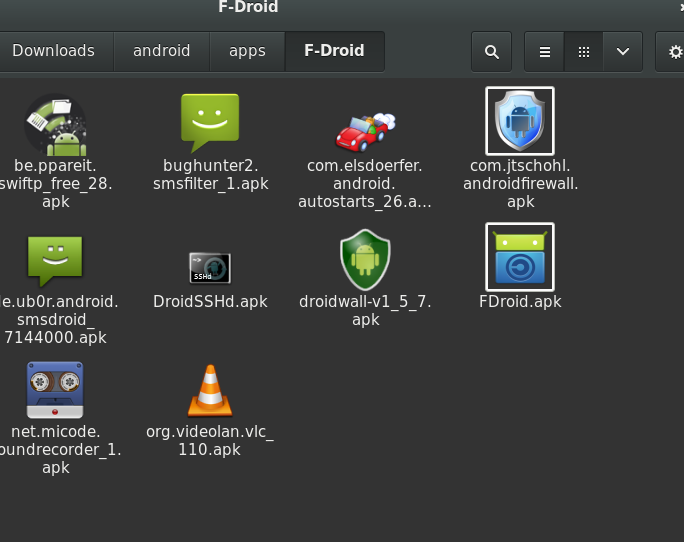Image resolution: width=684 pixels, height=542 pixels.
Task: Click the FDroid.apk file name
Action: pyautogui.click(x=520, y=302)
